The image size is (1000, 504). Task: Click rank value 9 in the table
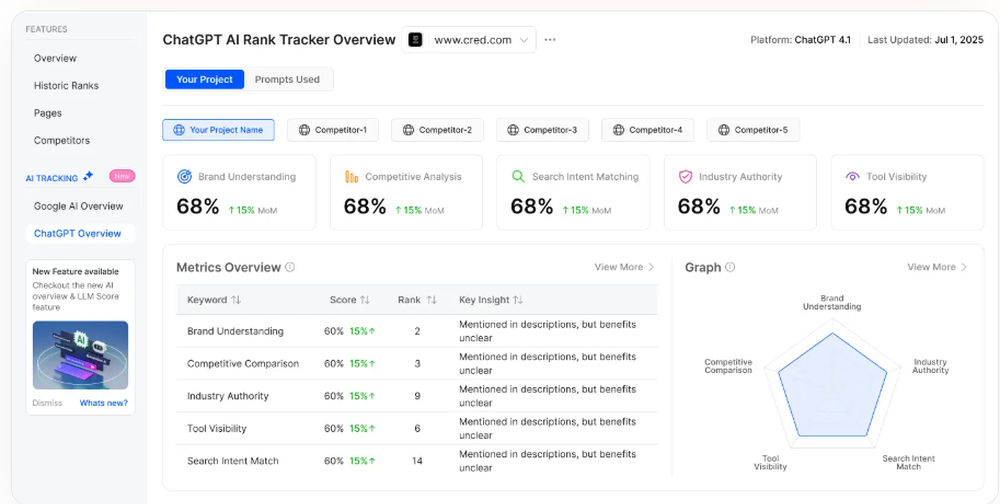(417, 396)
